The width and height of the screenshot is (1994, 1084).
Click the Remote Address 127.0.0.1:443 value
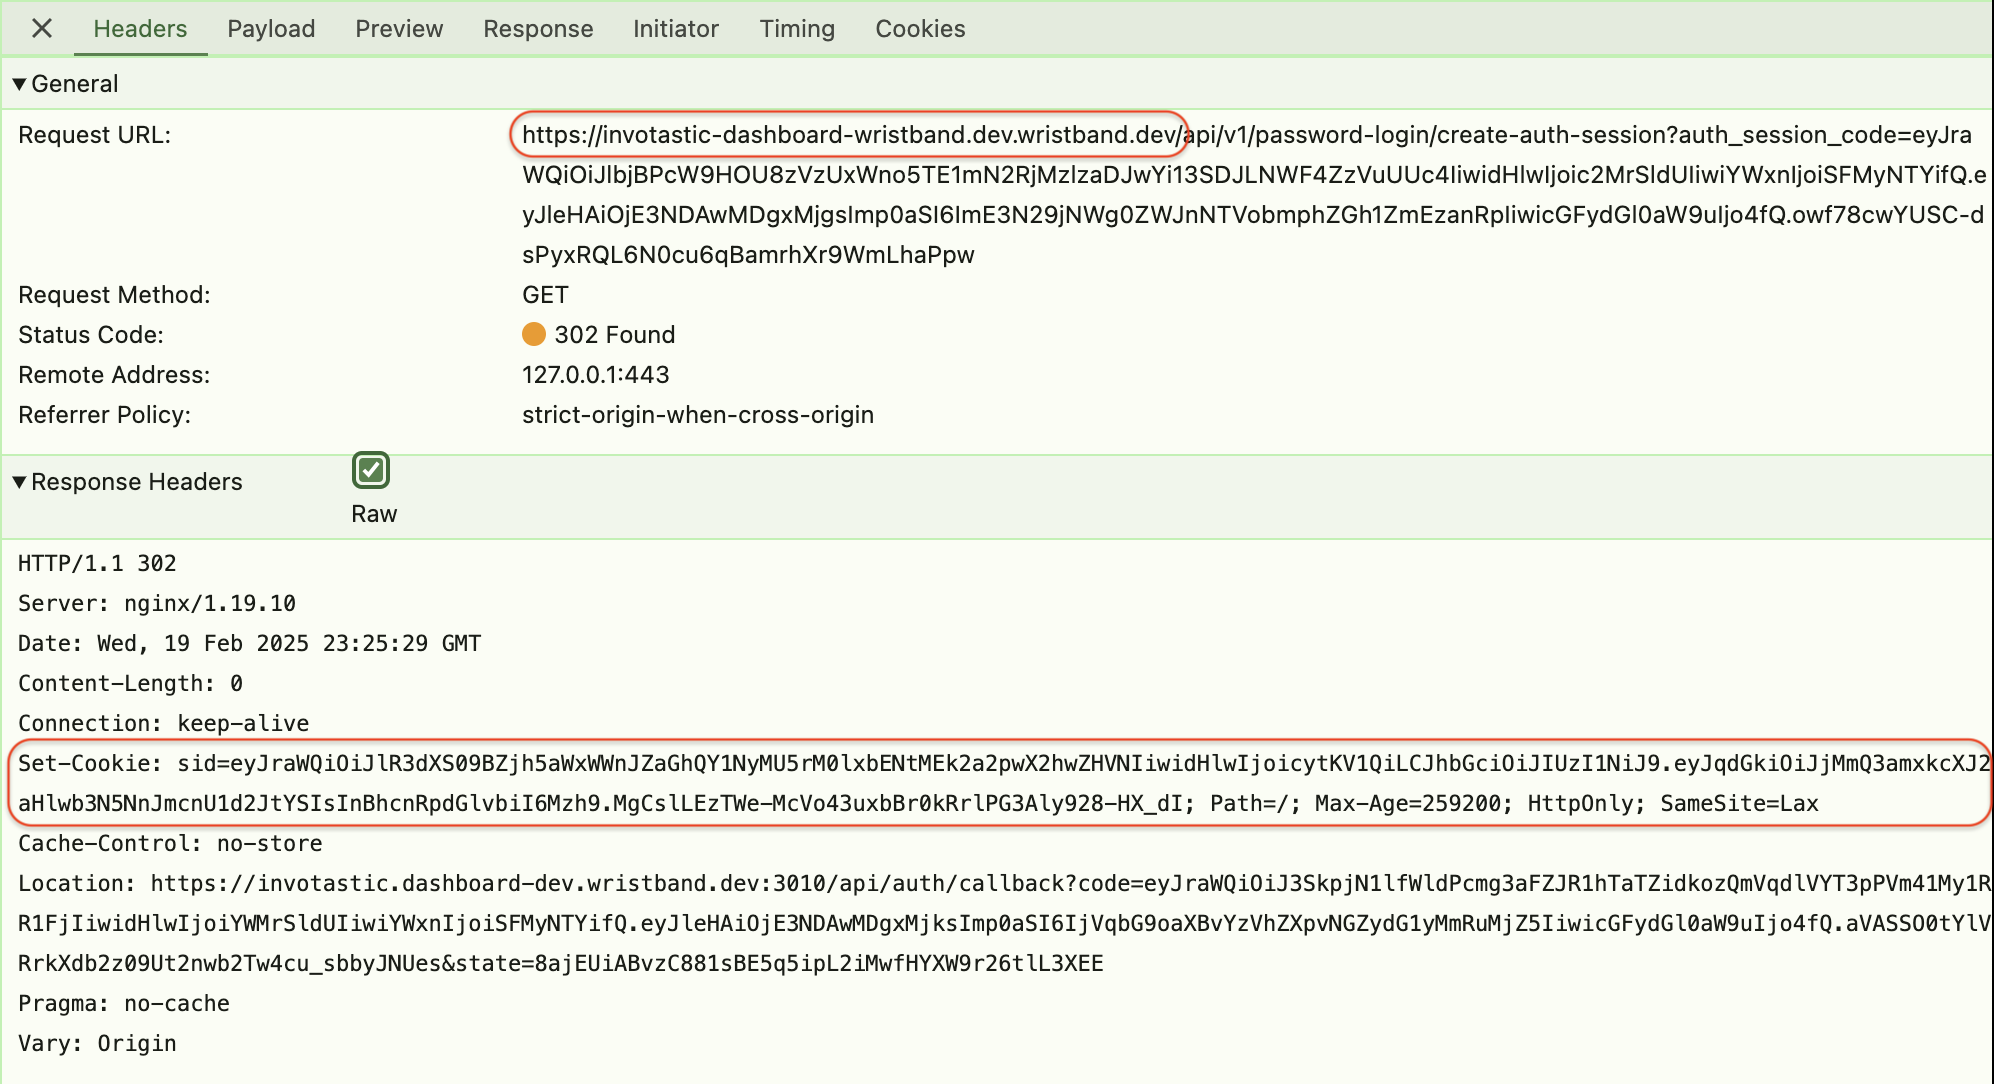coord(596,375)
